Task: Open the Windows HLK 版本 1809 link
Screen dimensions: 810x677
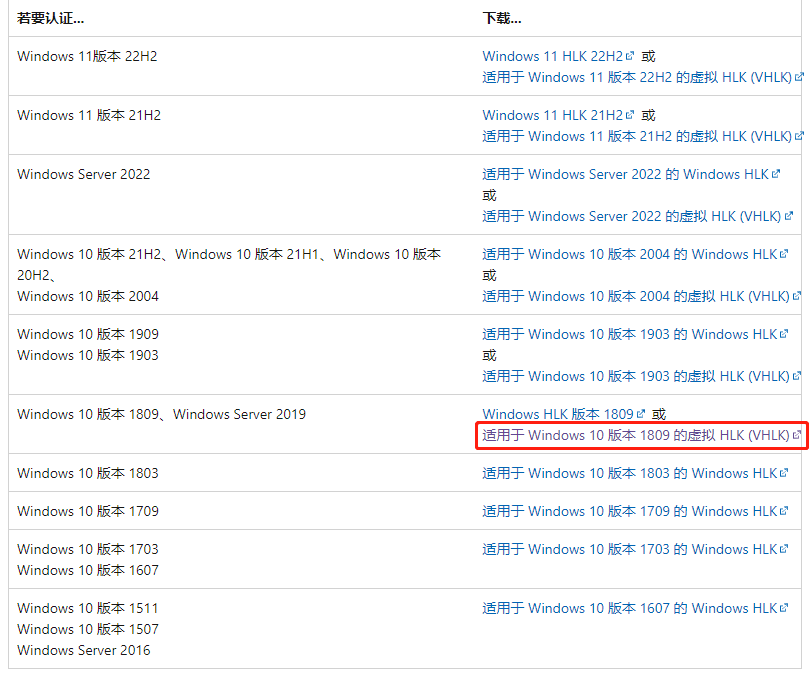Action: pyautogui.click(x=557, y=413)
